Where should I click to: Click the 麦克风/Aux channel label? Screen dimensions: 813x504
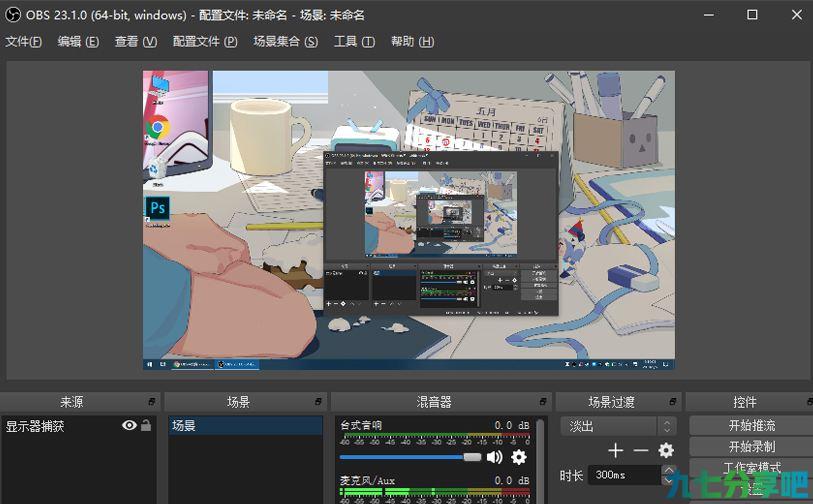click(367, 481)
